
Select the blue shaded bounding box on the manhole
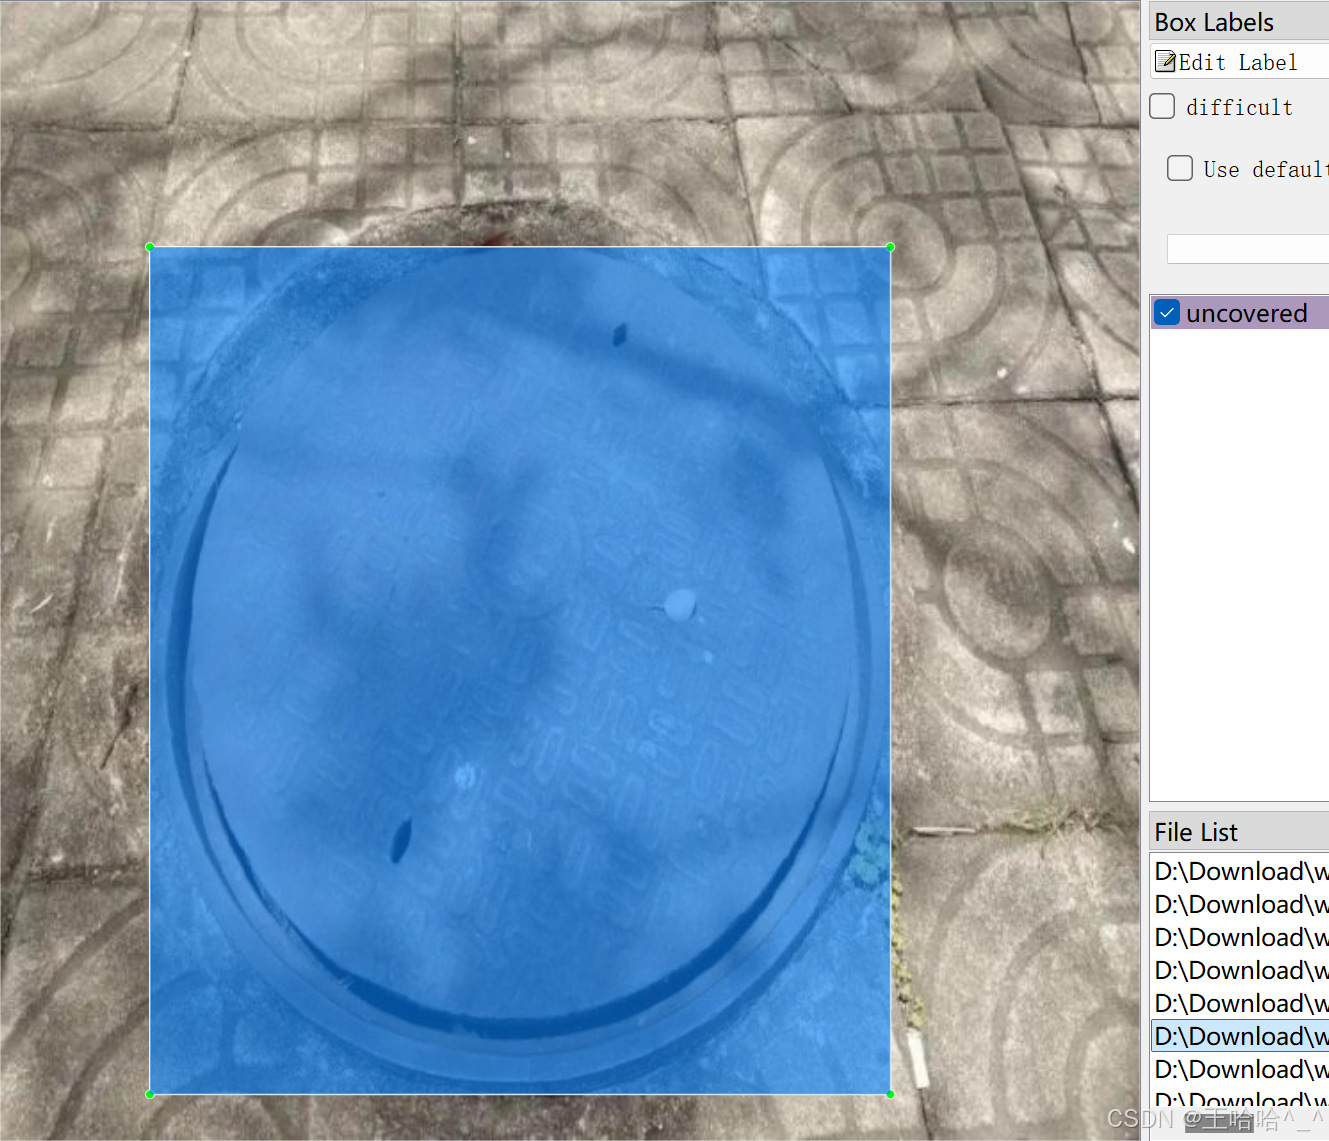click(520, 670)
